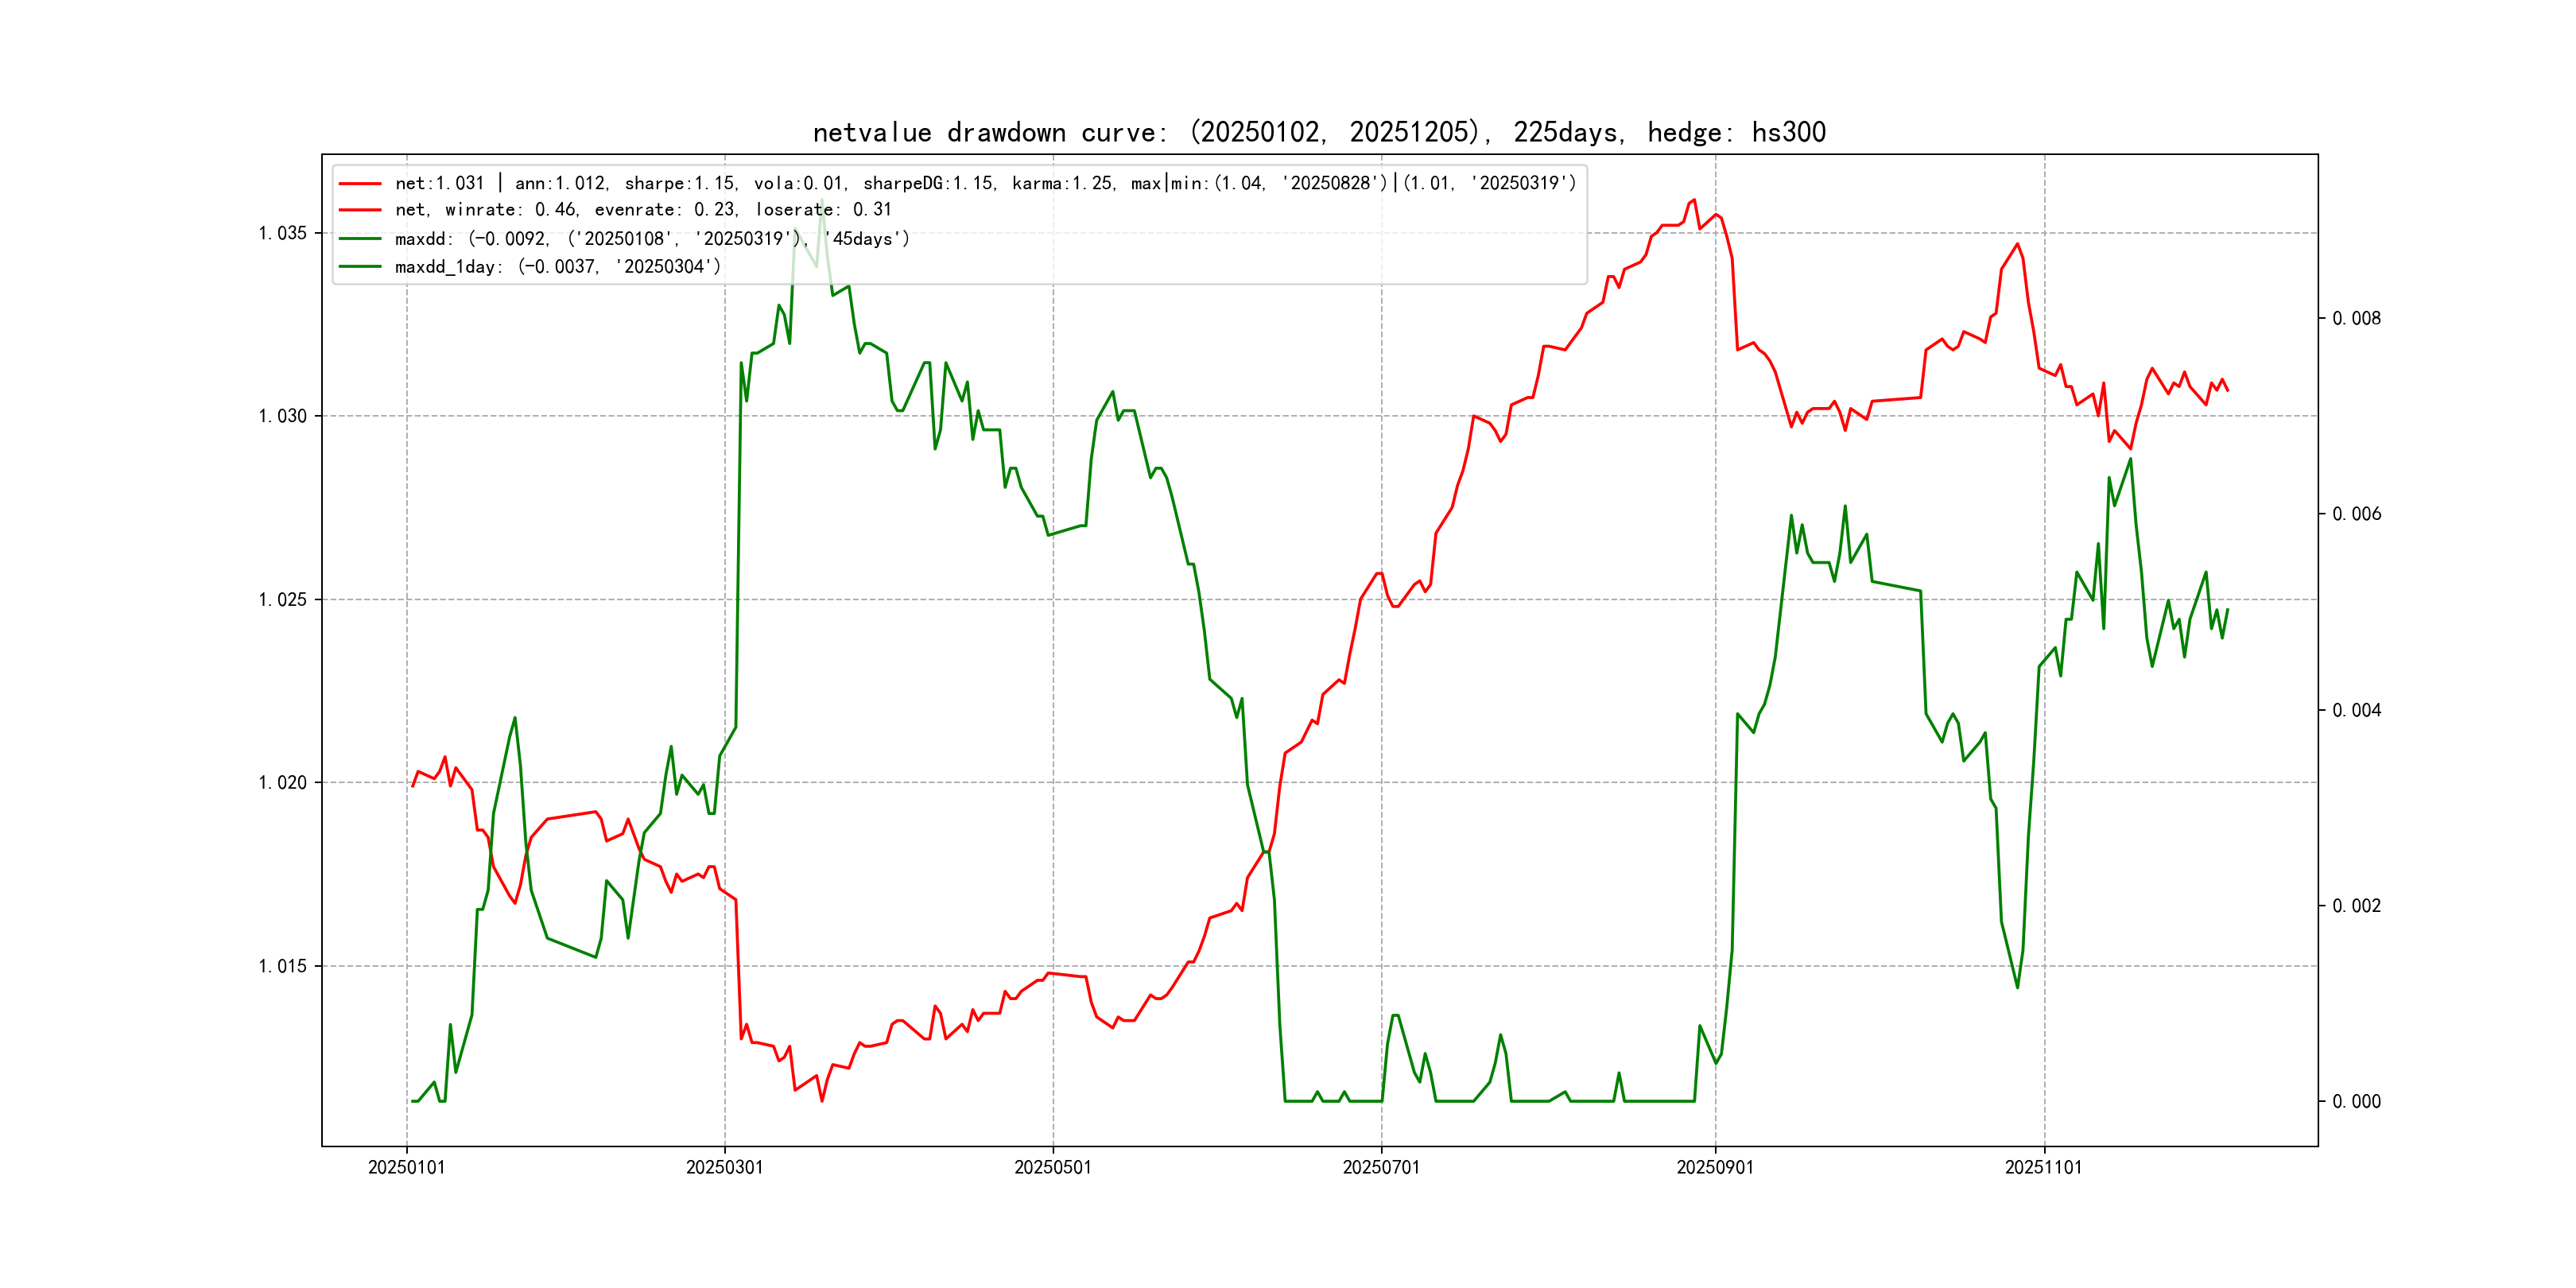Click the 20250901 x-axis label
The width and height of the screenshot is (2576, 1288).
click(1714, 1167)
